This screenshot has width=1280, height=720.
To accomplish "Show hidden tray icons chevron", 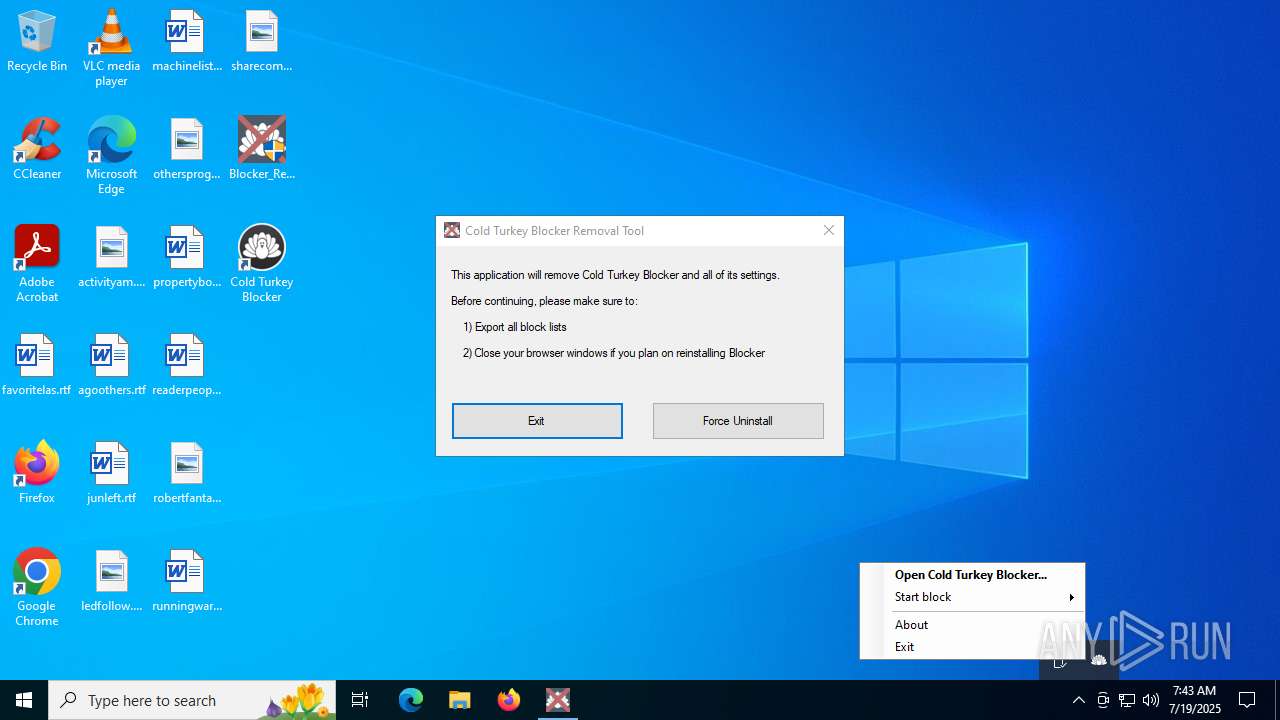I will point(1079,700).
